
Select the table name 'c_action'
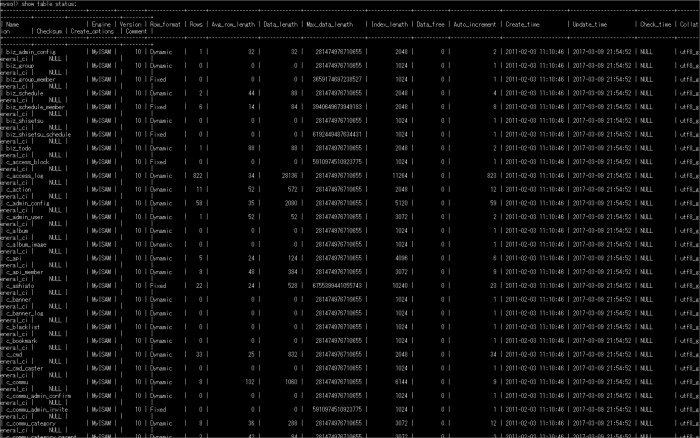[x=18, y=189]
